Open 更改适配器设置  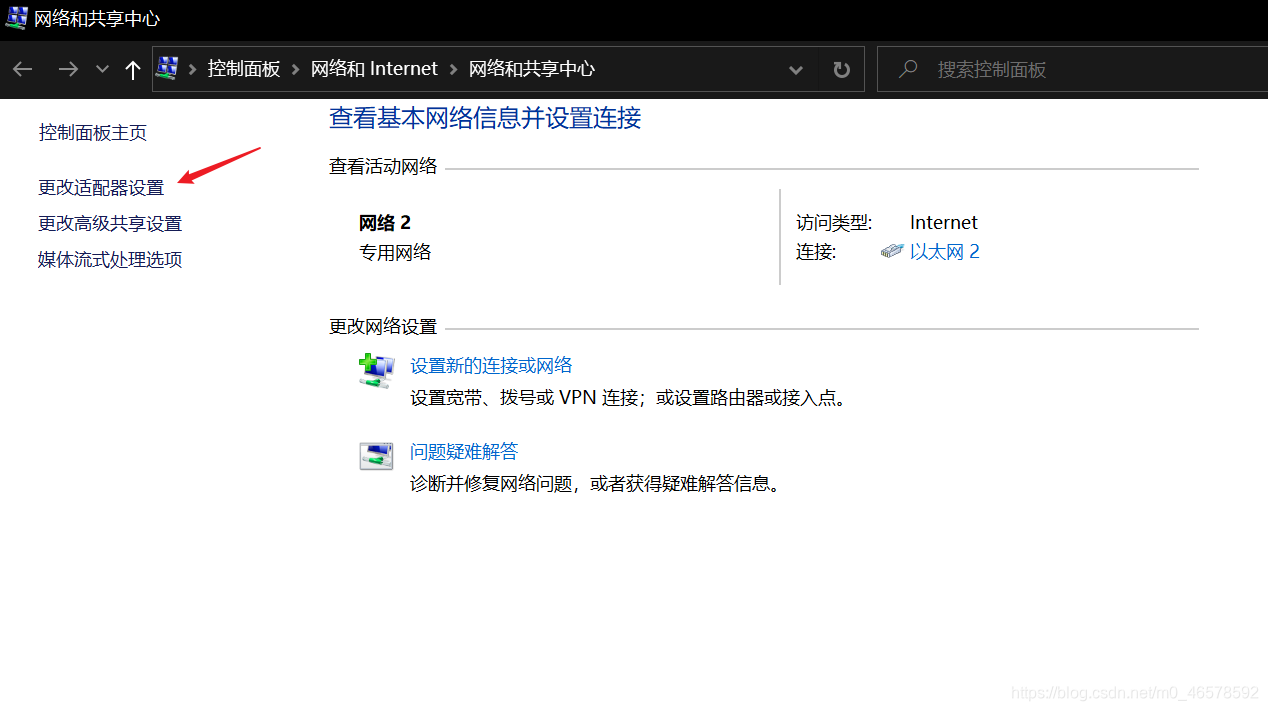101,187
